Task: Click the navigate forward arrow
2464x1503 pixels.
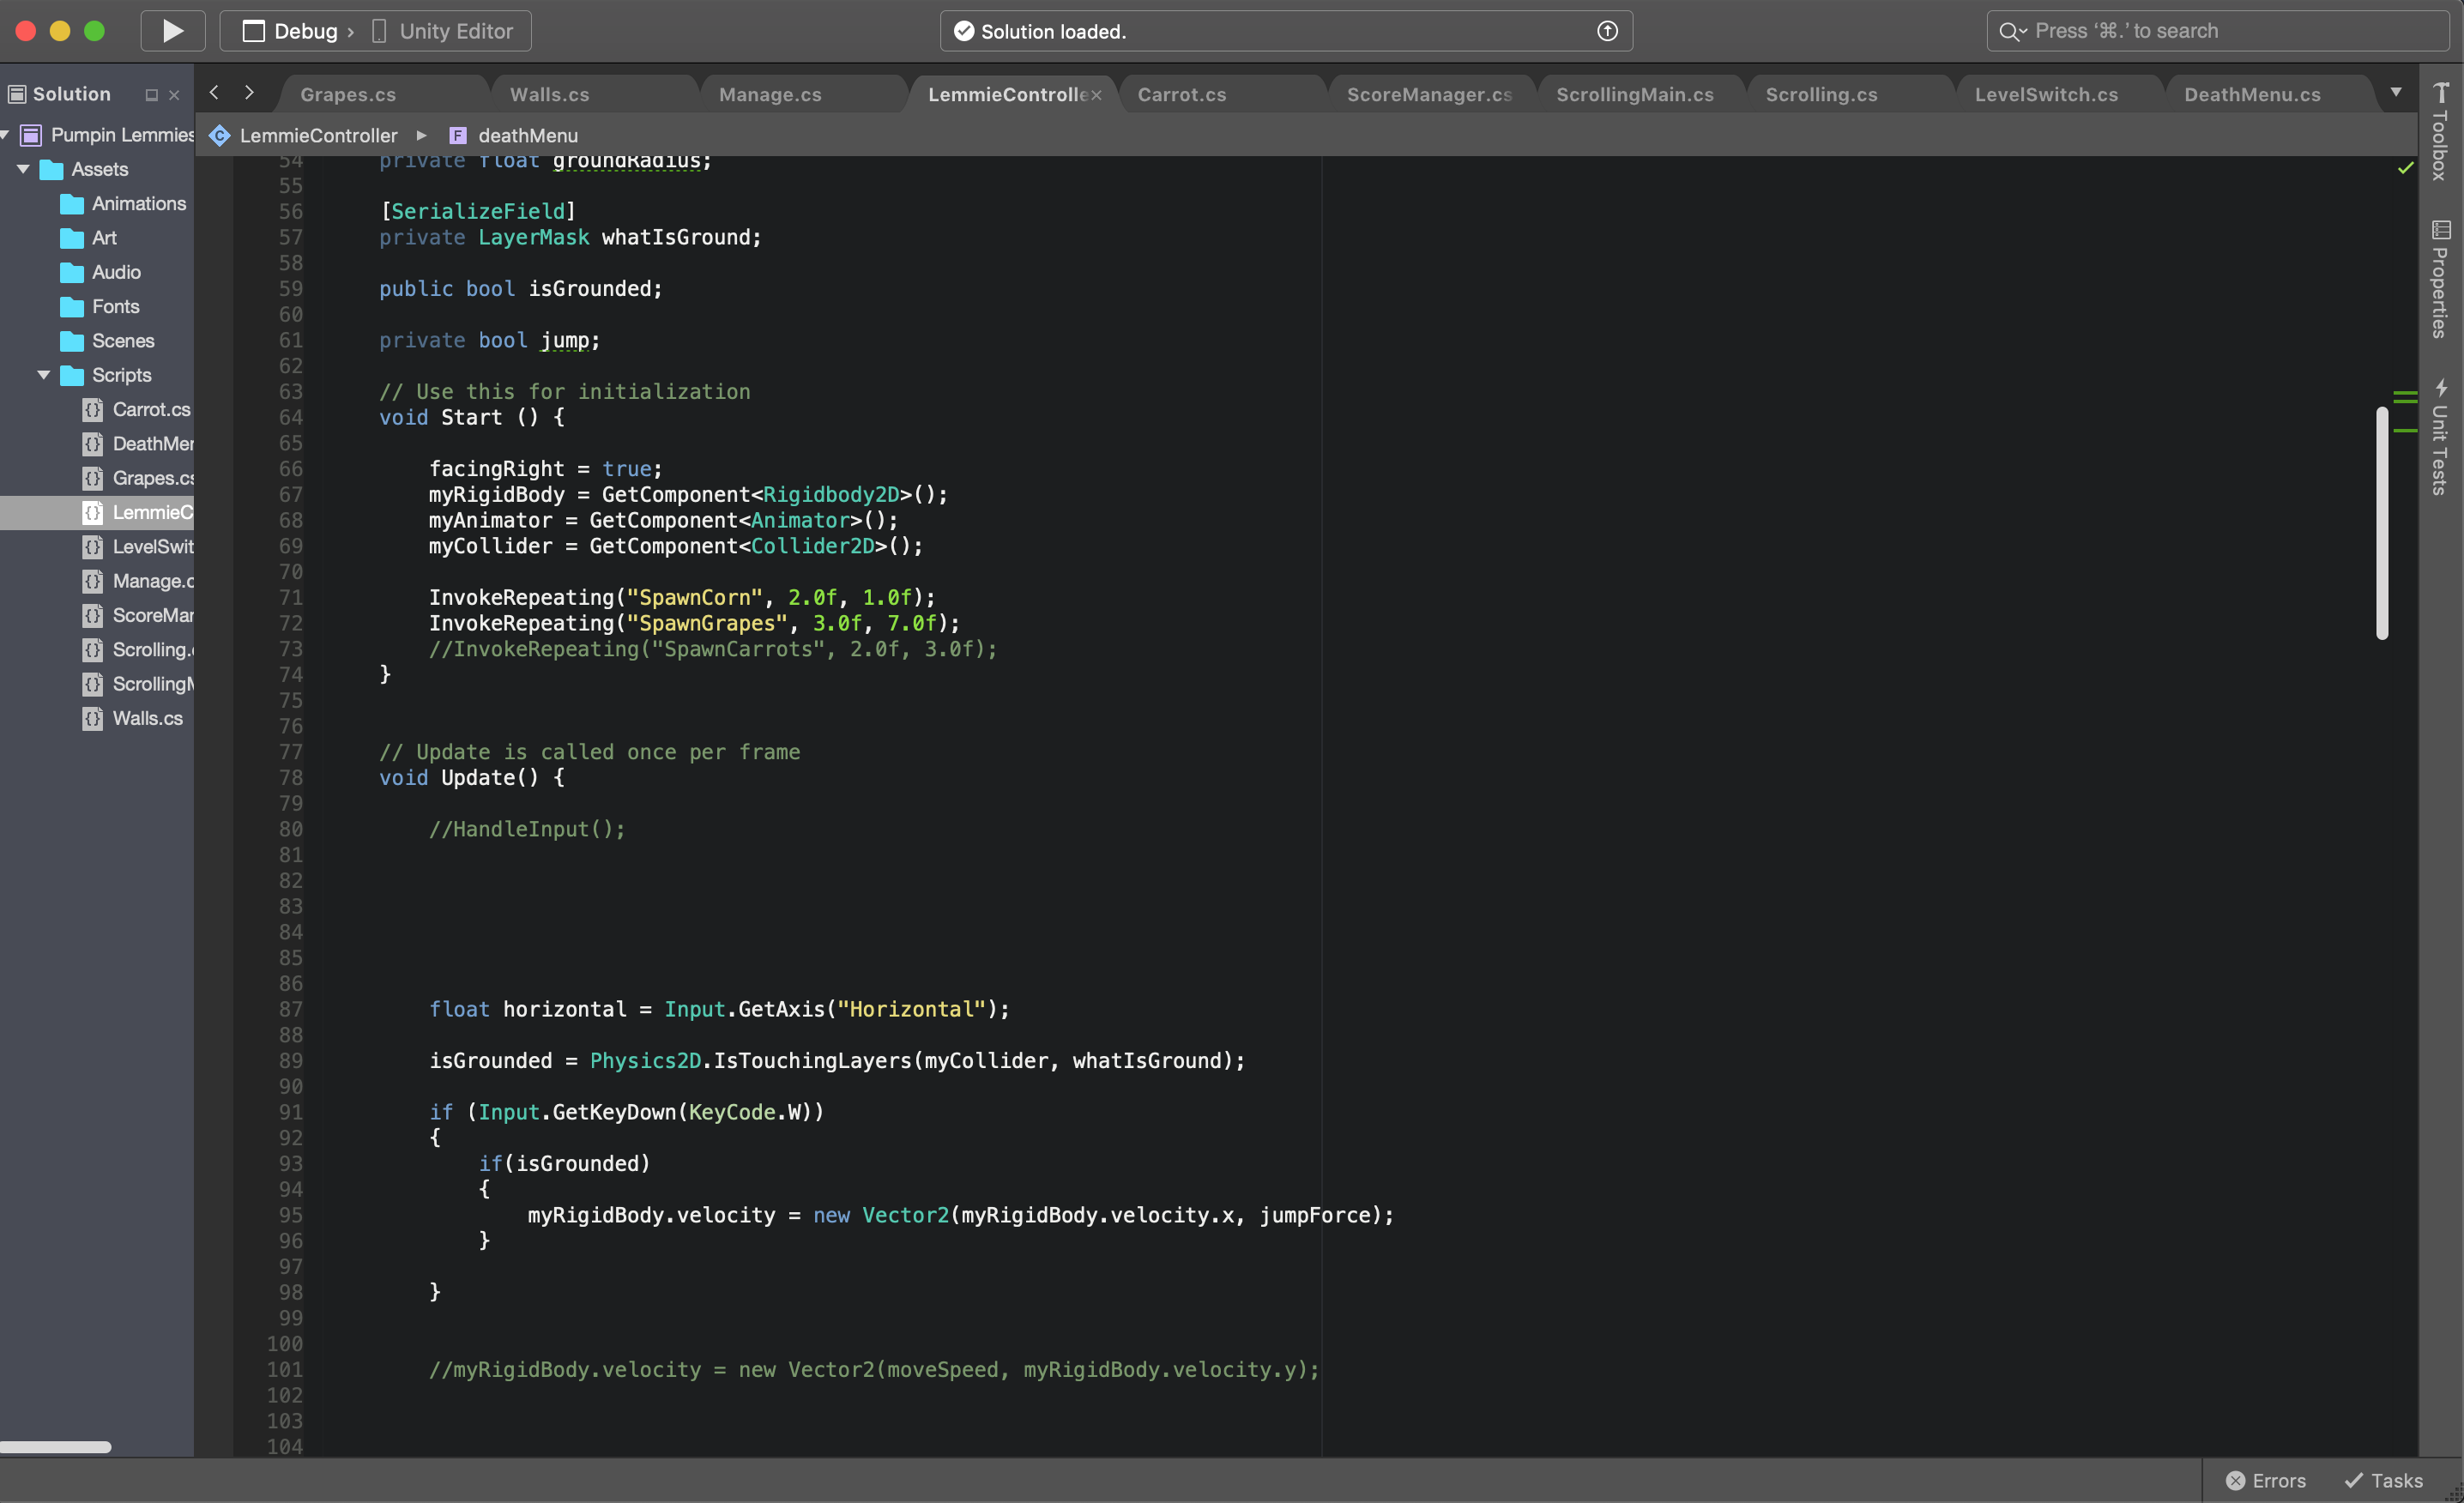Action: click(249, 93)
